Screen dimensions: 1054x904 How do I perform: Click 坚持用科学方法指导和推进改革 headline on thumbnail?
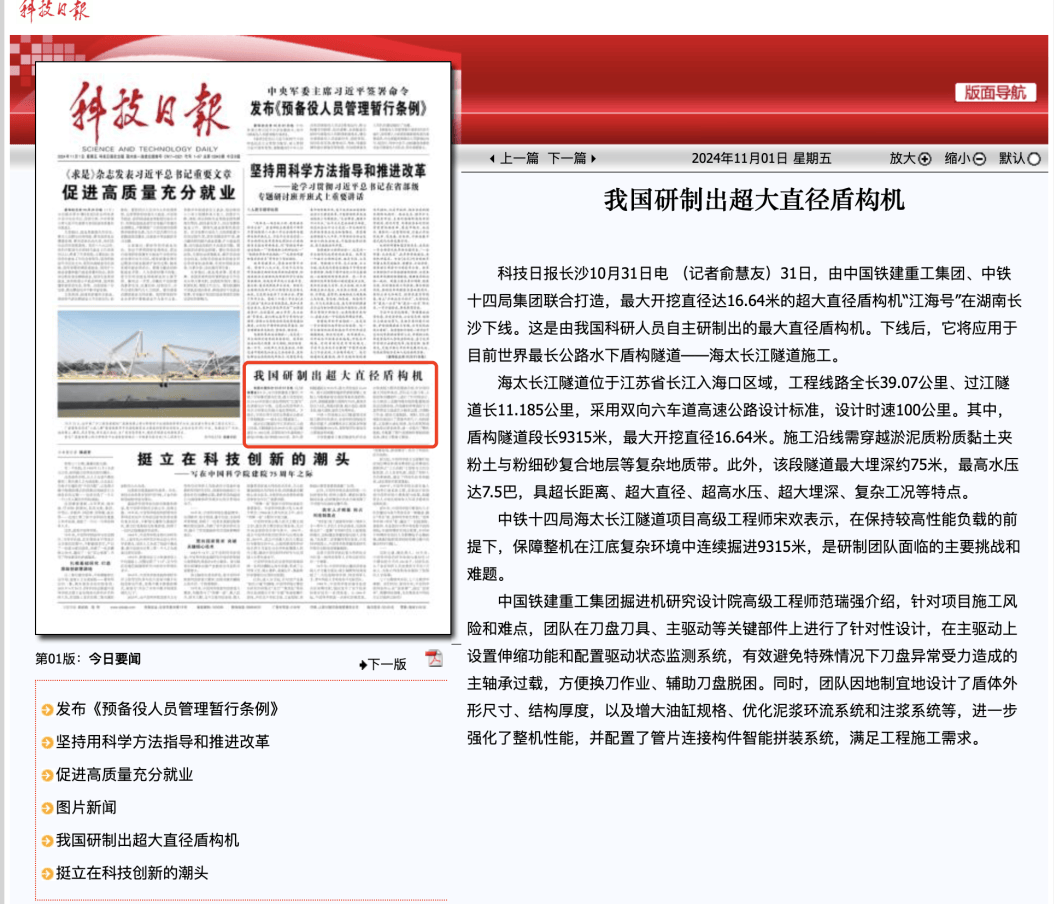click(x=338, y=171)
